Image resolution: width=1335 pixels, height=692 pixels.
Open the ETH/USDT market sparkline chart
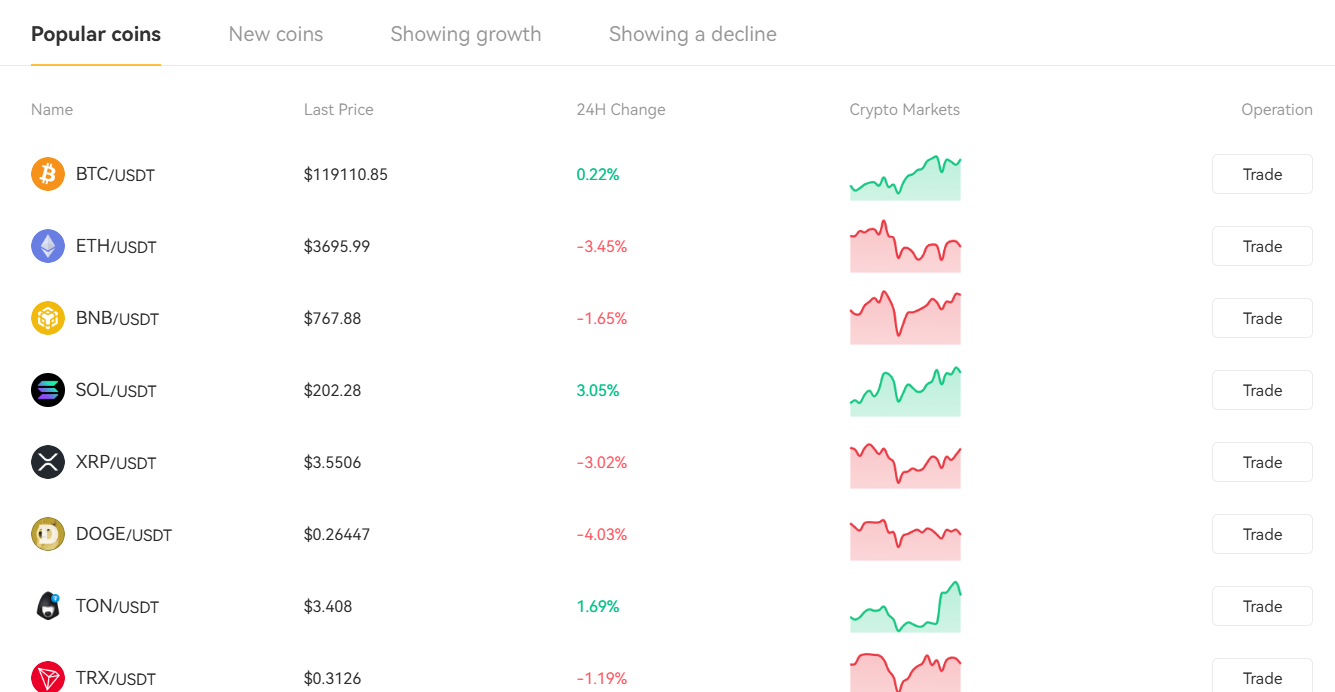click(x=905, y=247)
